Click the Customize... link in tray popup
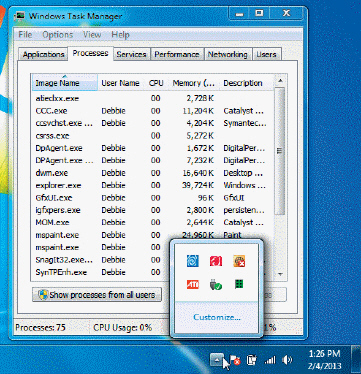 [217, 317]
